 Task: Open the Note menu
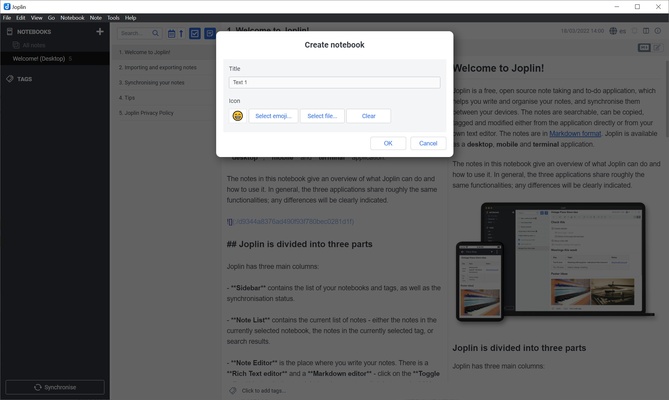pos(96,18)
